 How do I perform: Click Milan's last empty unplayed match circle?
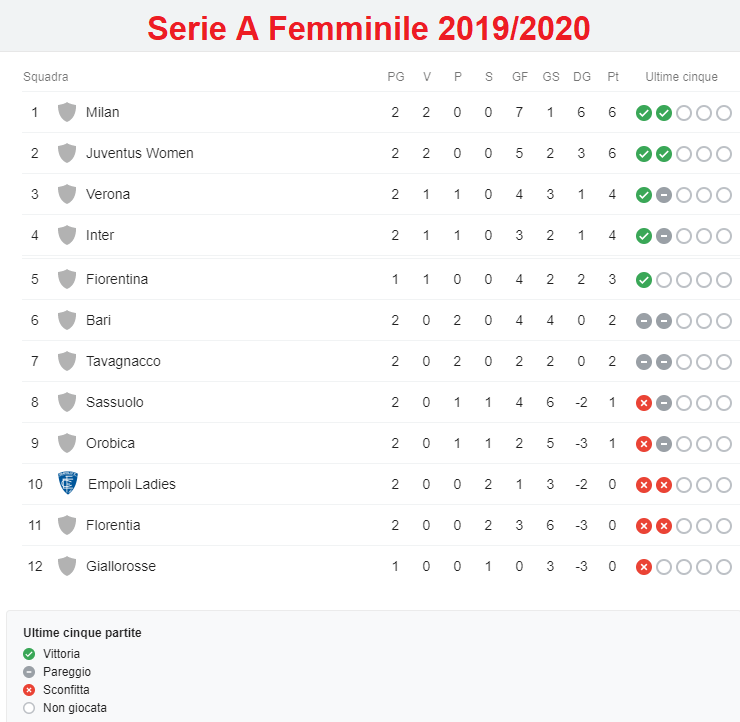pyautogui.click(x=723, y=113)
